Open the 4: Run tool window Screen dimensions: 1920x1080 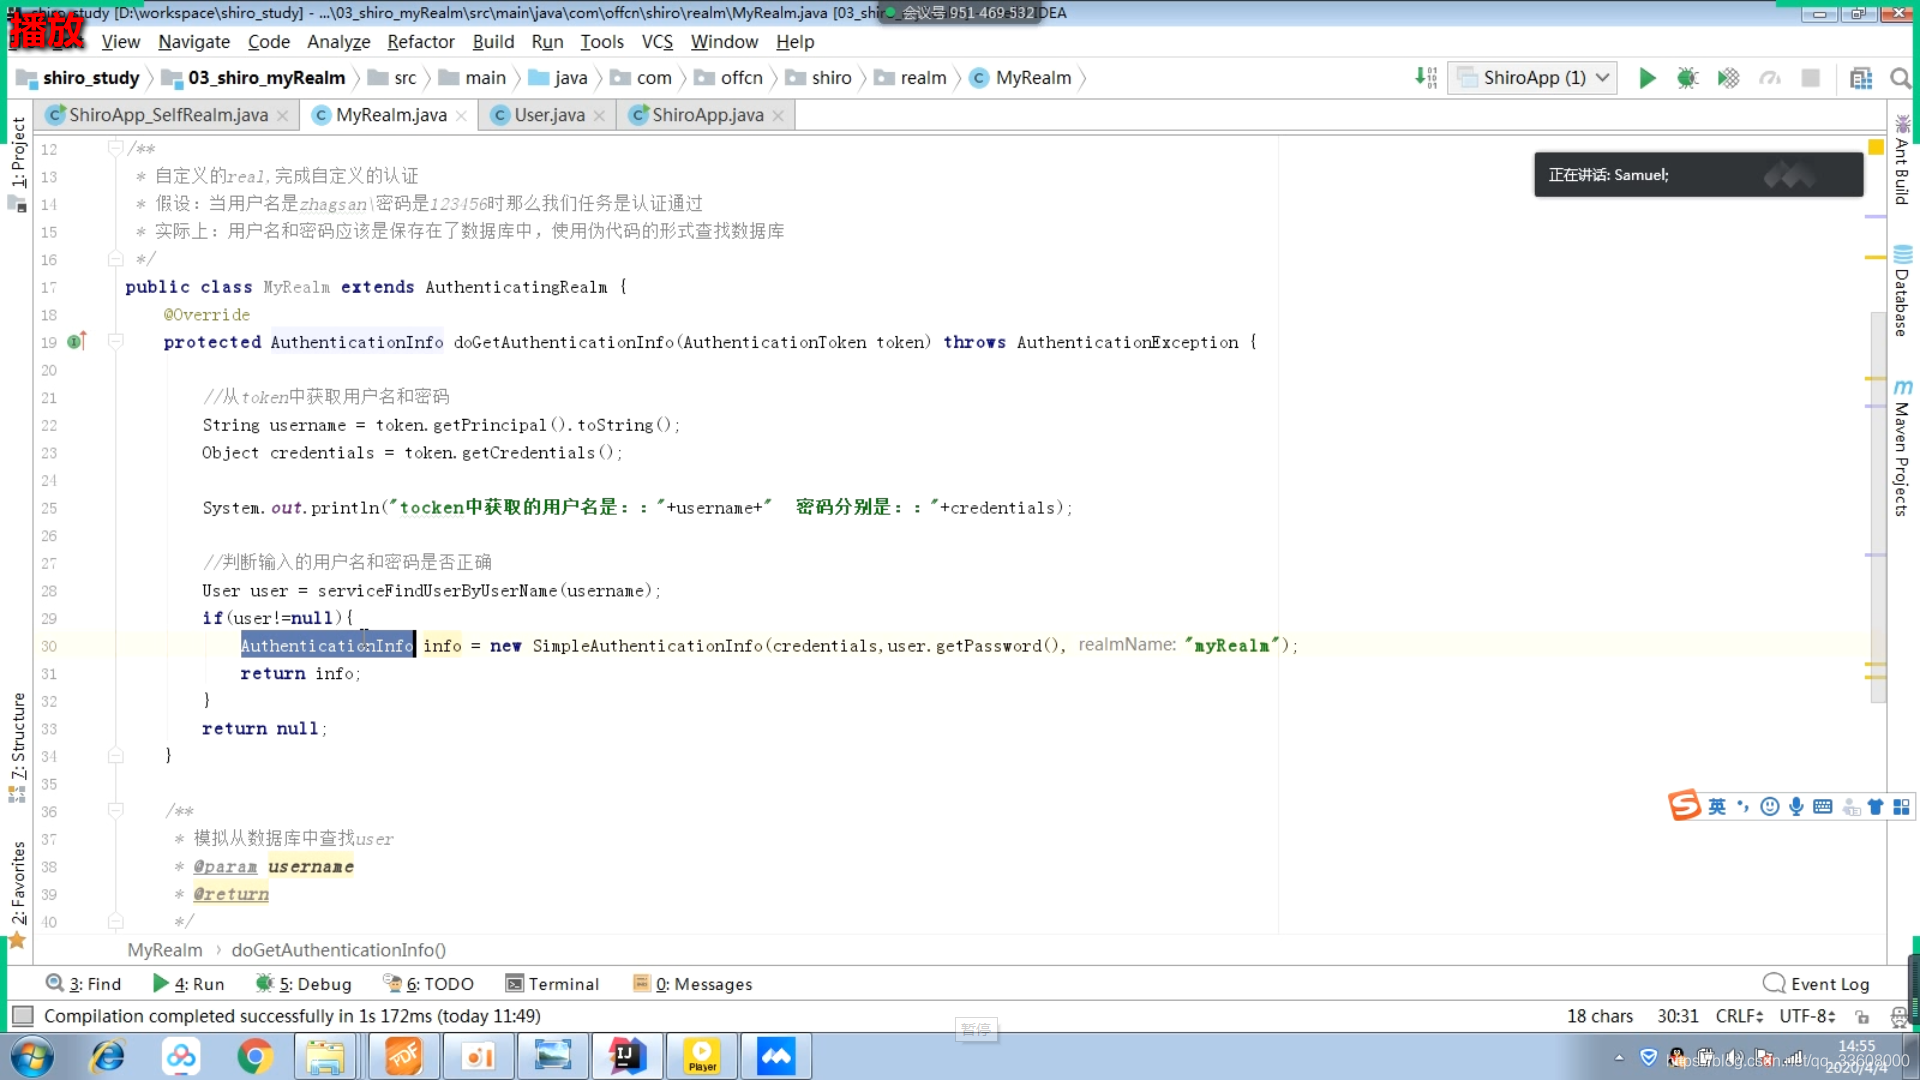pyautogui.click(x=189, y=984)
